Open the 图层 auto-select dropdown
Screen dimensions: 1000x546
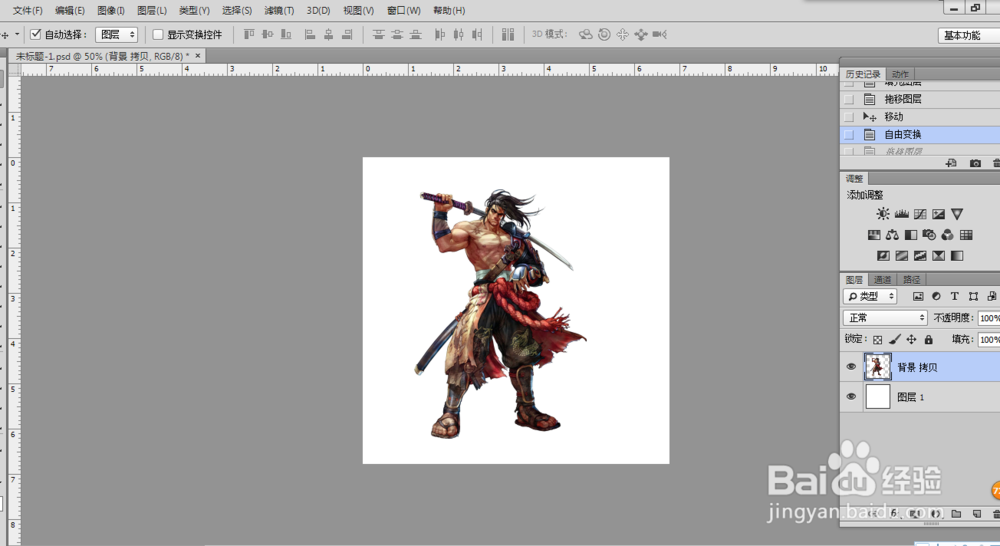117,34
